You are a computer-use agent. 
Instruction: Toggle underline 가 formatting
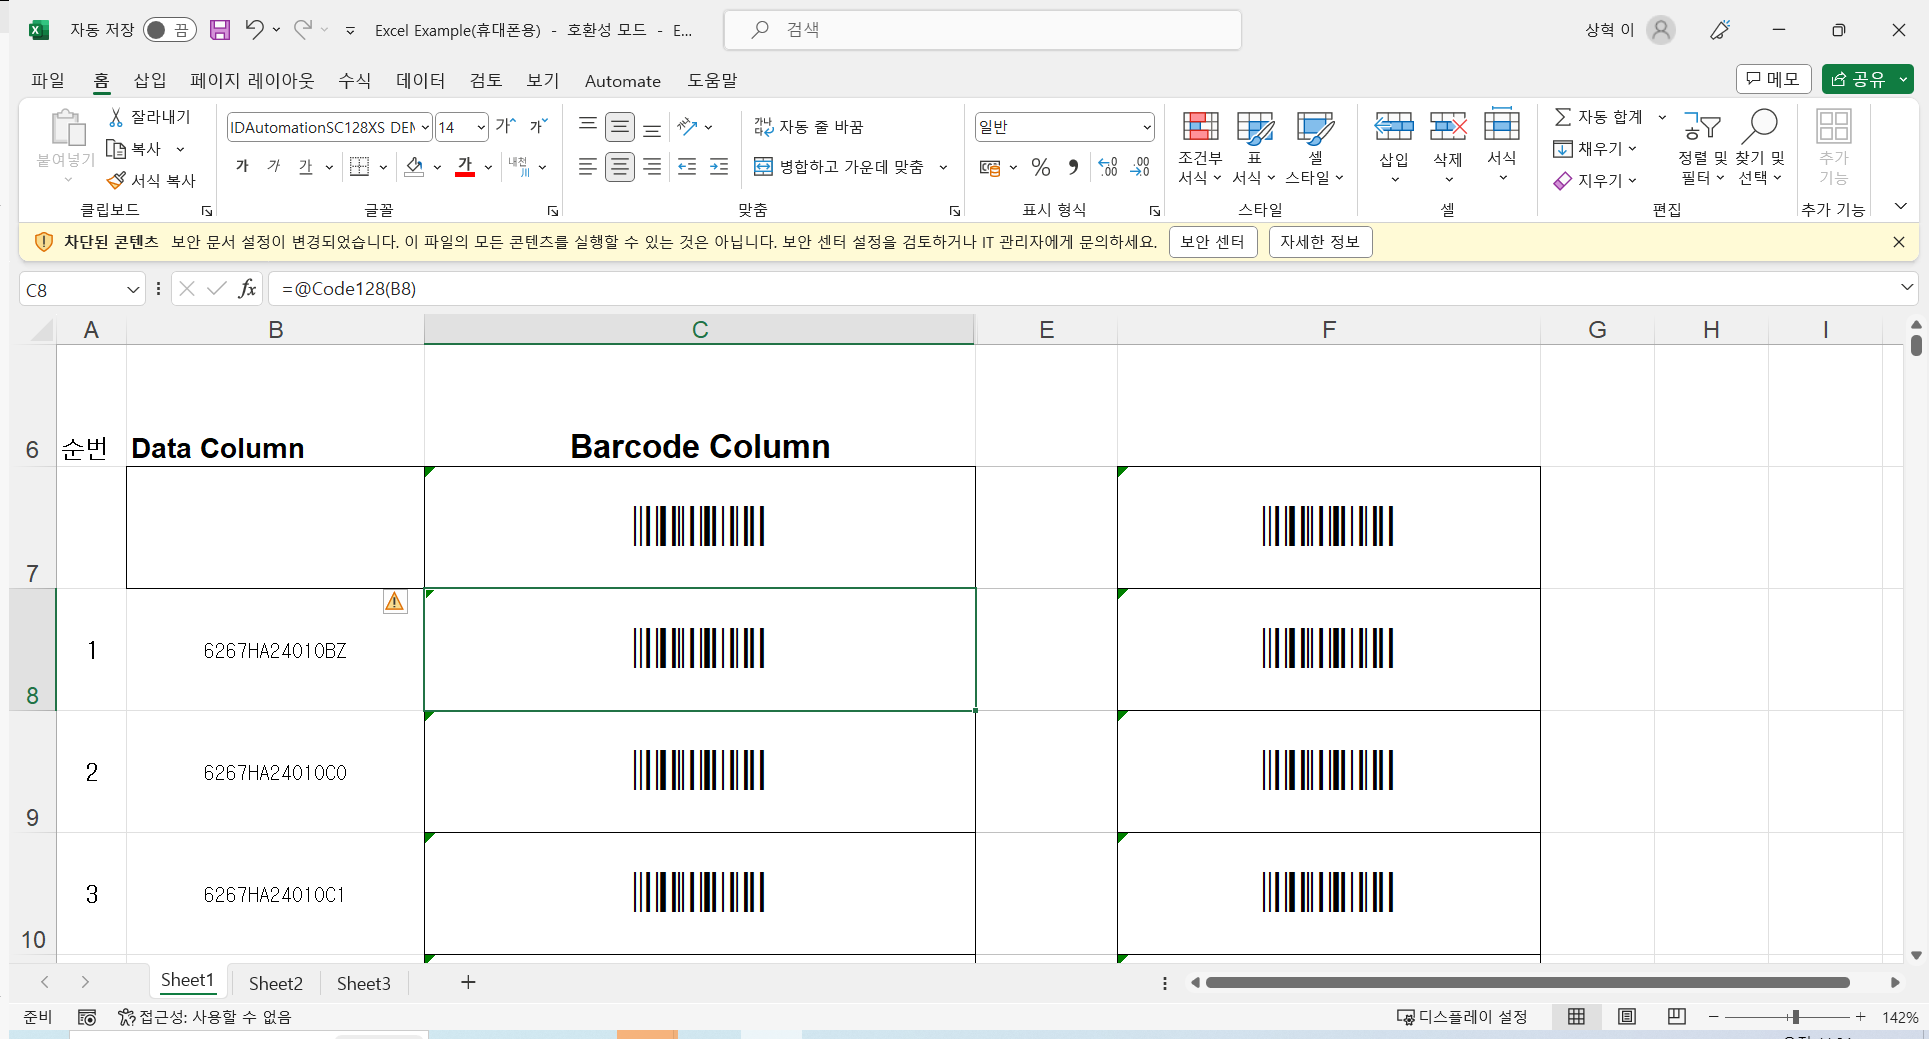click(306, 167)
